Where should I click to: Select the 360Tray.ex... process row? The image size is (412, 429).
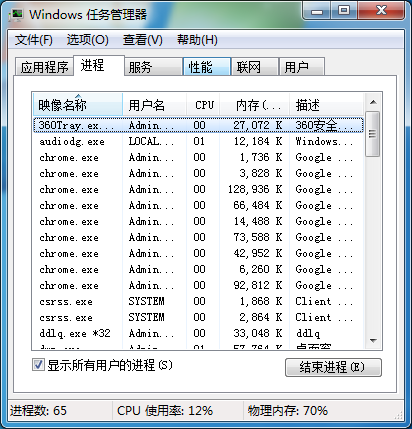198,125
